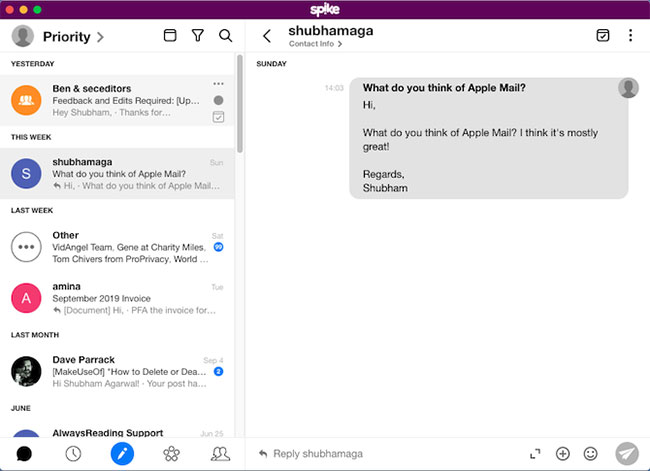Click the blue compose pencil button

[122, 453]
